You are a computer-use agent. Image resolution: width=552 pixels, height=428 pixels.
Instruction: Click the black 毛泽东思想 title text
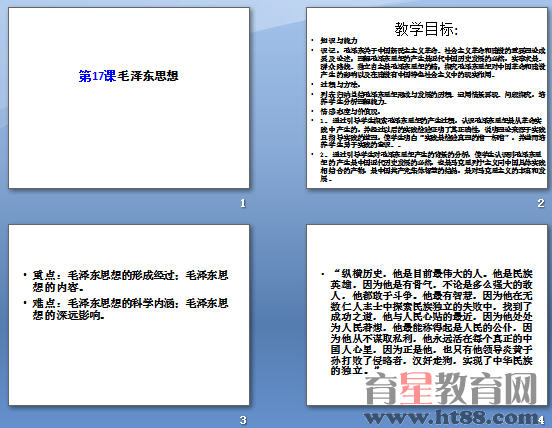click(148, 76)
